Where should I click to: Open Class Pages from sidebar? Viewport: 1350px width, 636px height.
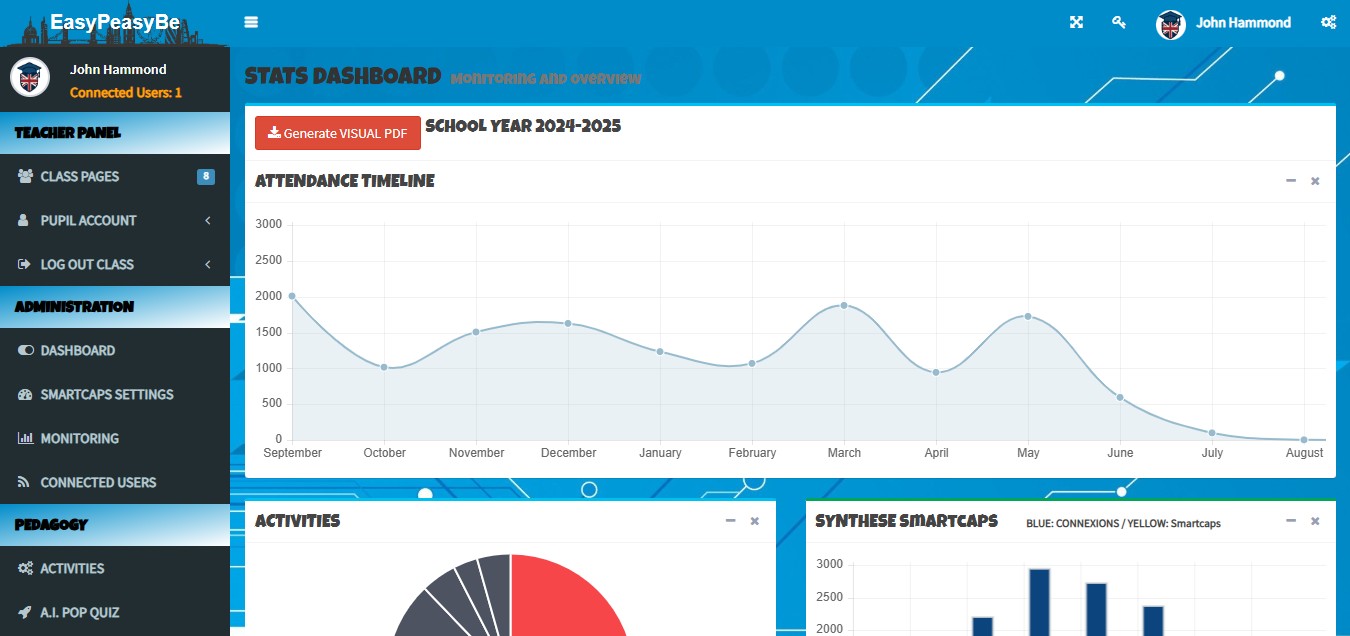click(80, 176)
